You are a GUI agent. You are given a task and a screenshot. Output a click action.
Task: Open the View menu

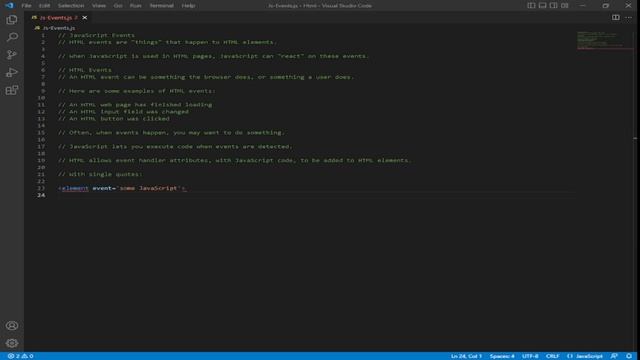coord(99,6)
